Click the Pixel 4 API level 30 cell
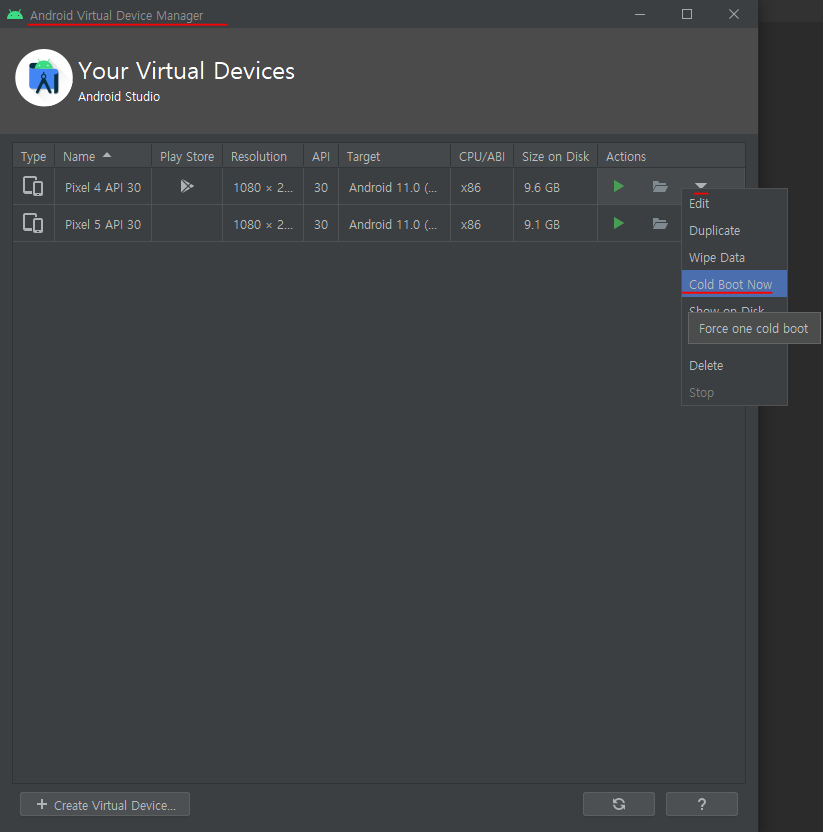This screenshot has width=823, height=832. point(321,187)
